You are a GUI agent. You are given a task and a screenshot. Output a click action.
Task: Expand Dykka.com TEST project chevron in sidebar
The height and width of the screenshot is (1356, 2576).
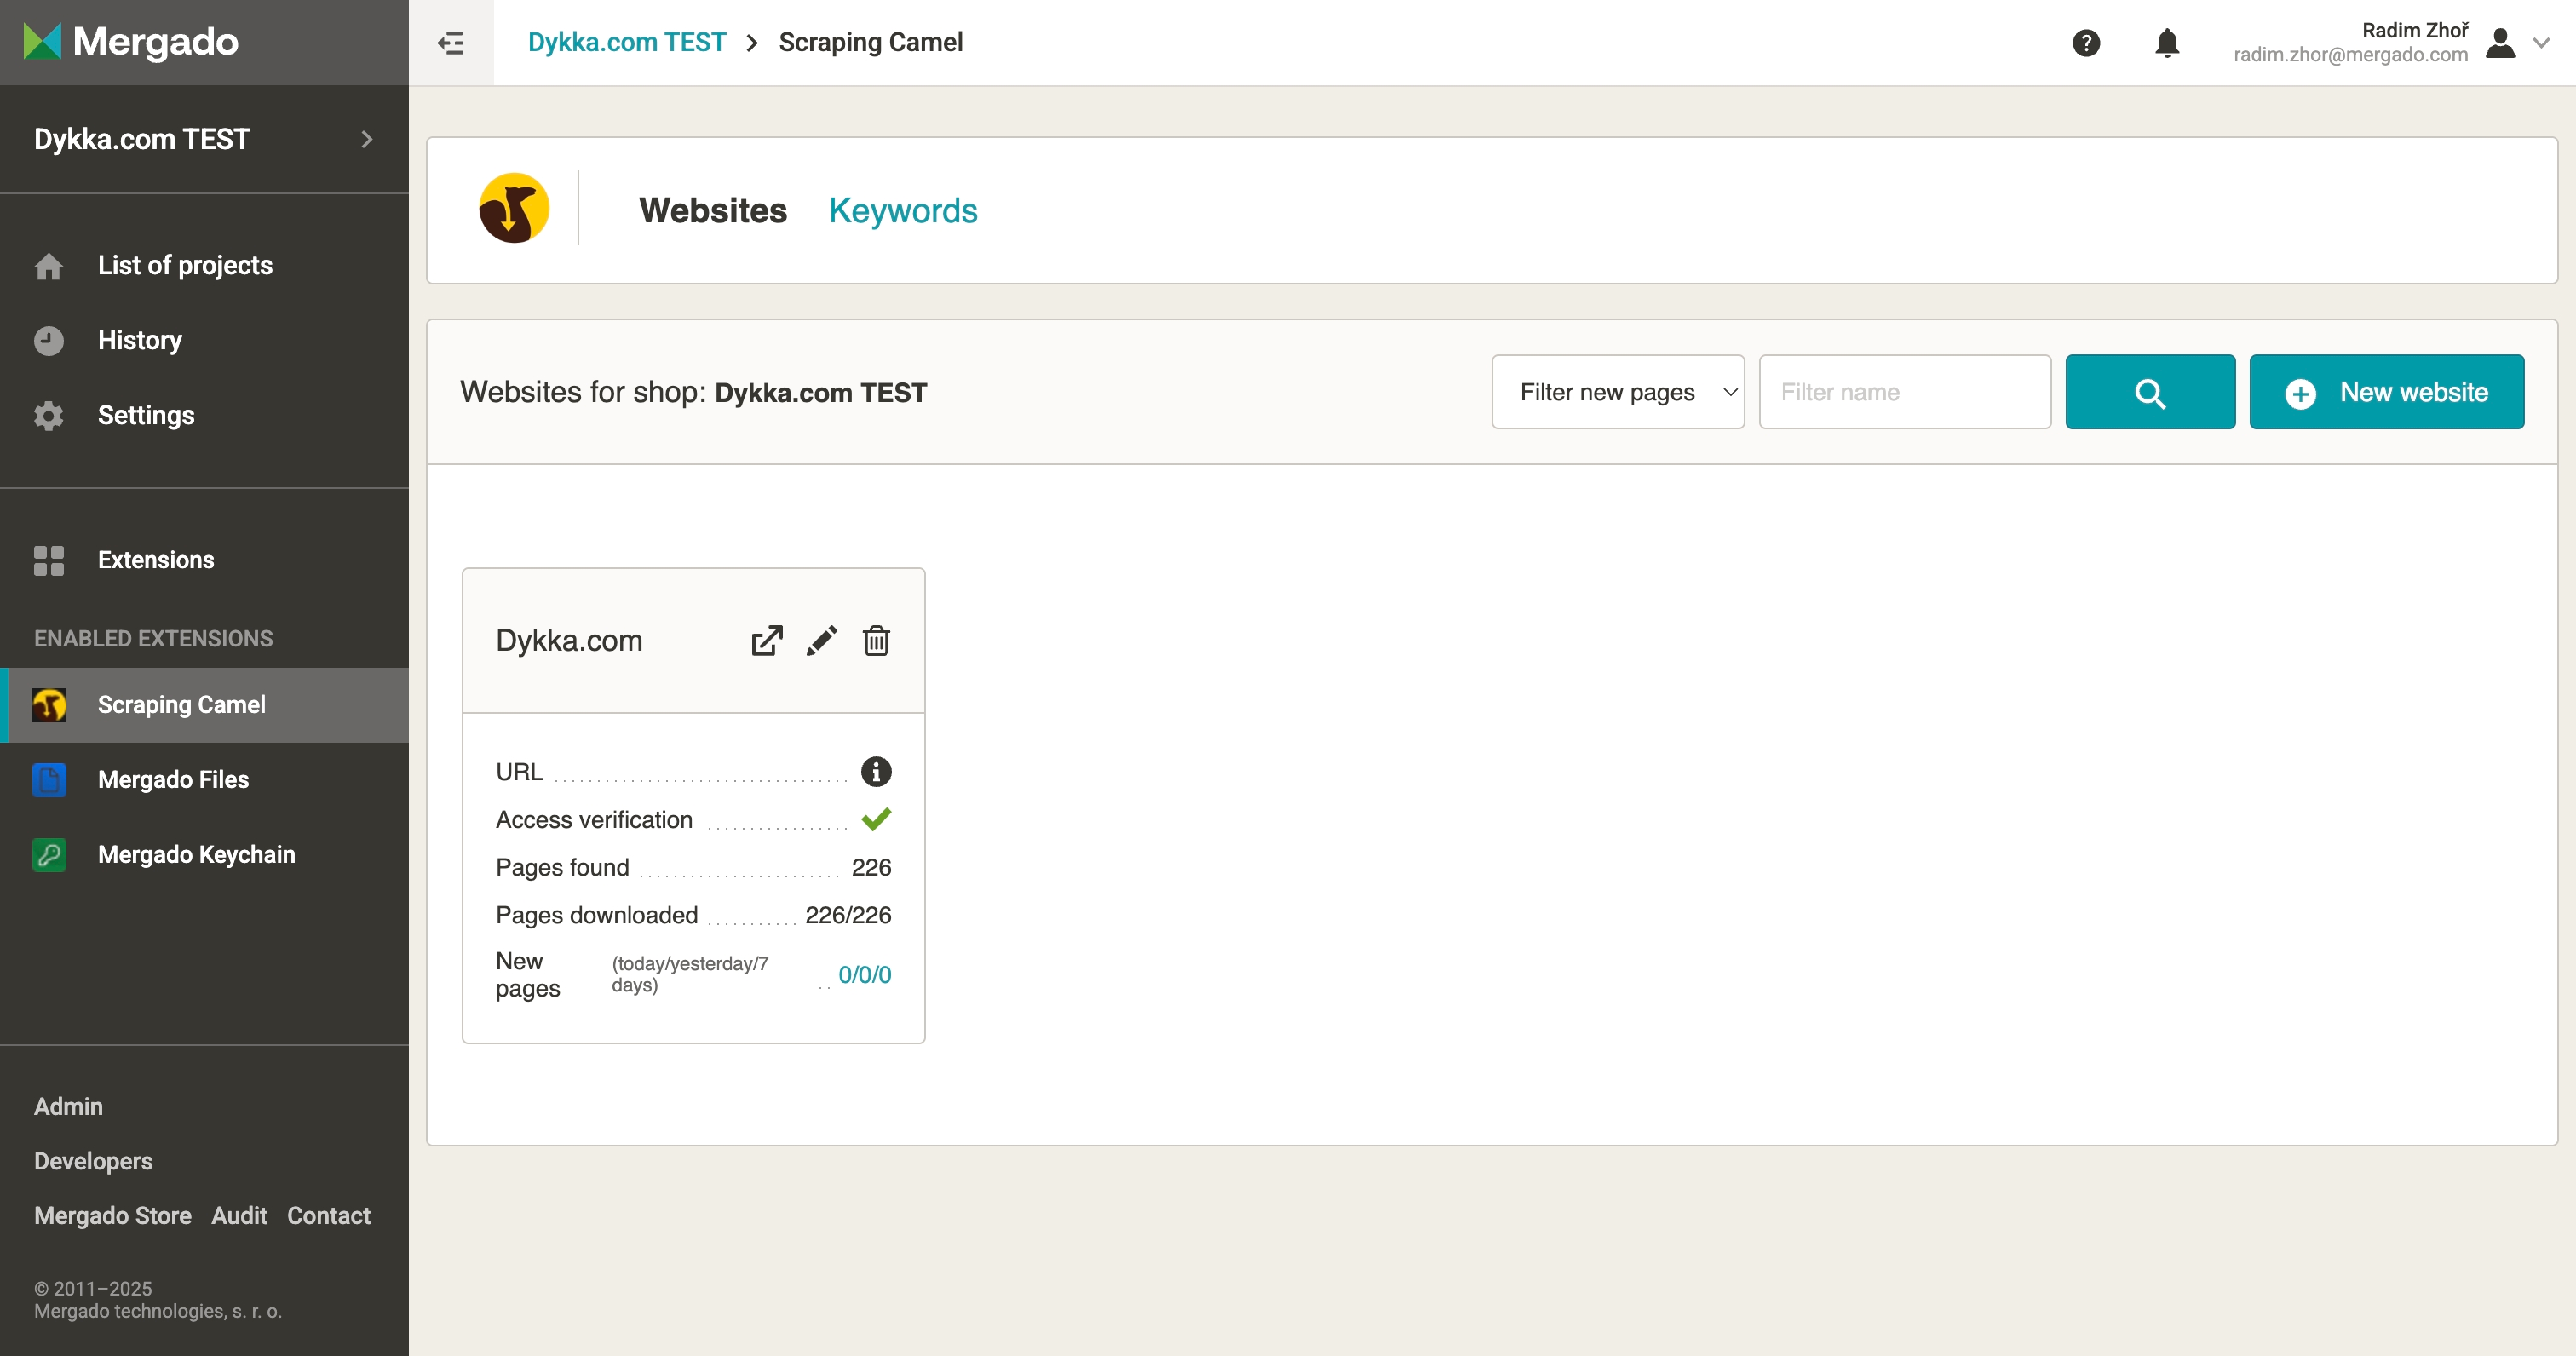(x=366, y=139)
